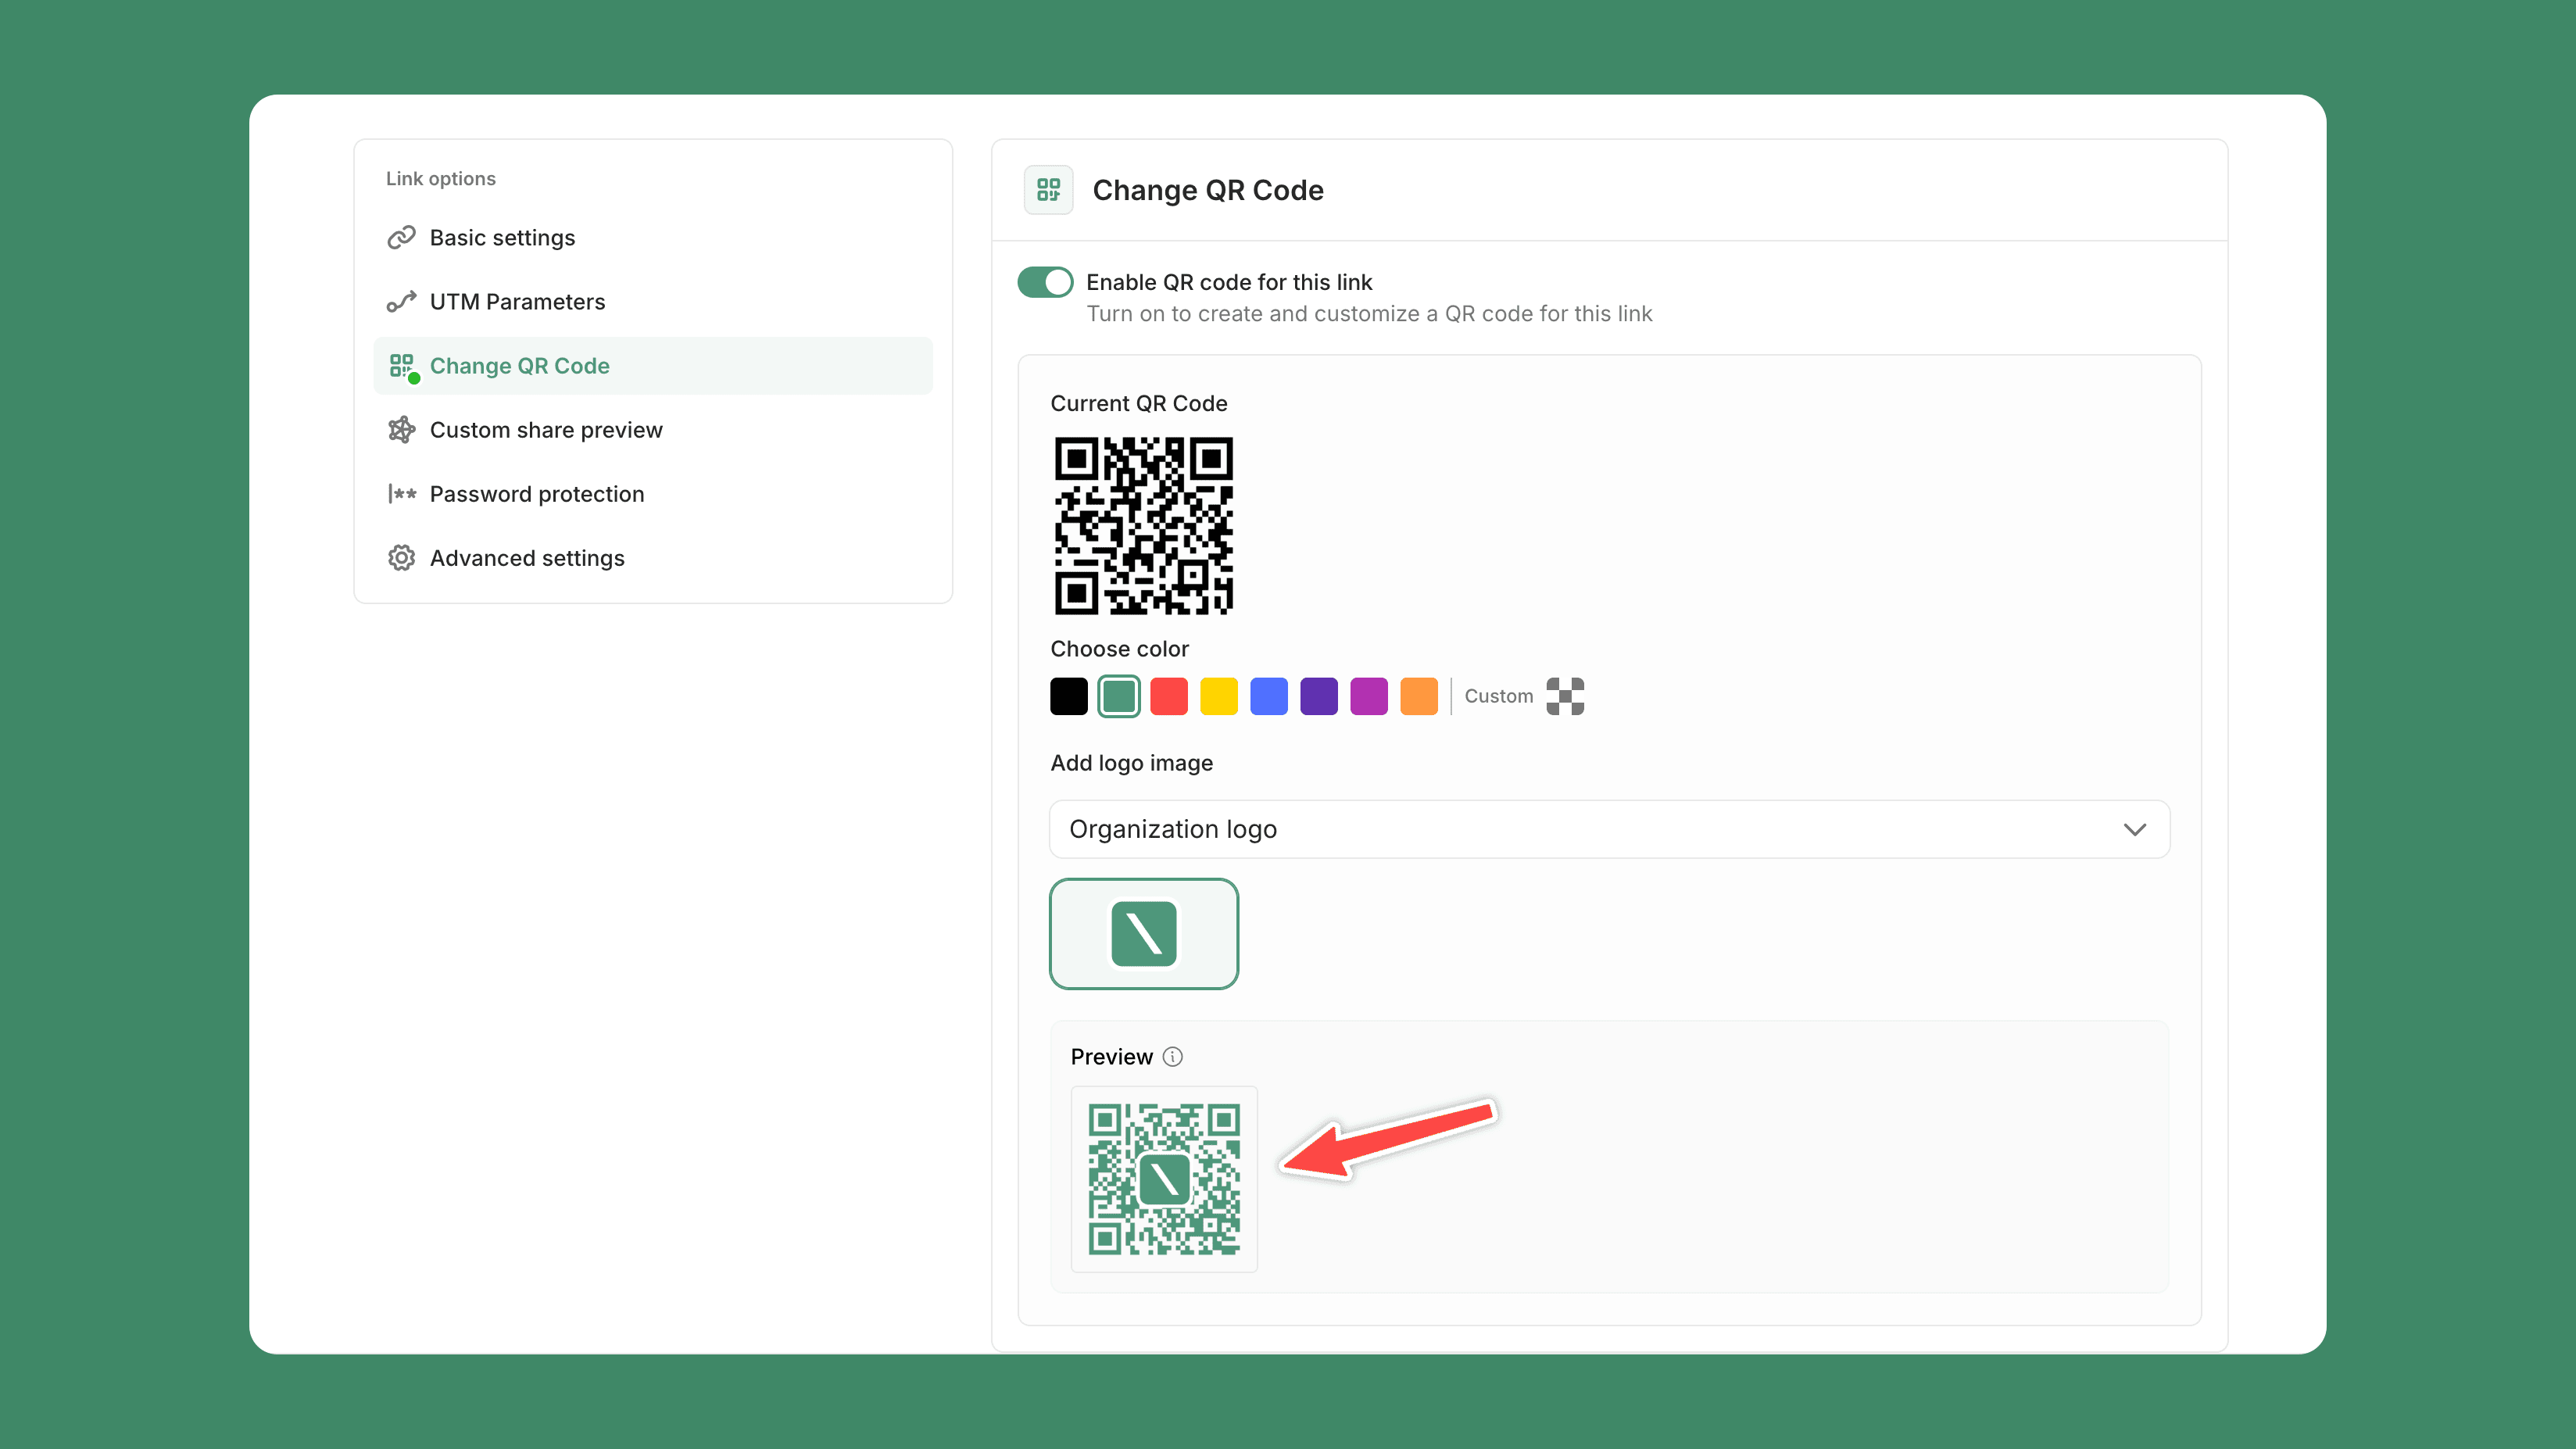Choose the yellow color swatch
Screen dimensions: 2576x1449
point(1219,696)
